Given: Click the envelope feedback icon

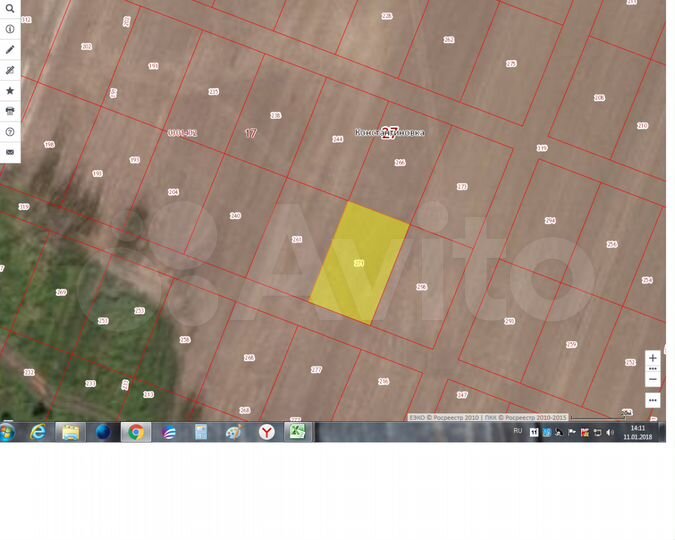Looking at the screenshot, I should [10, 152].
